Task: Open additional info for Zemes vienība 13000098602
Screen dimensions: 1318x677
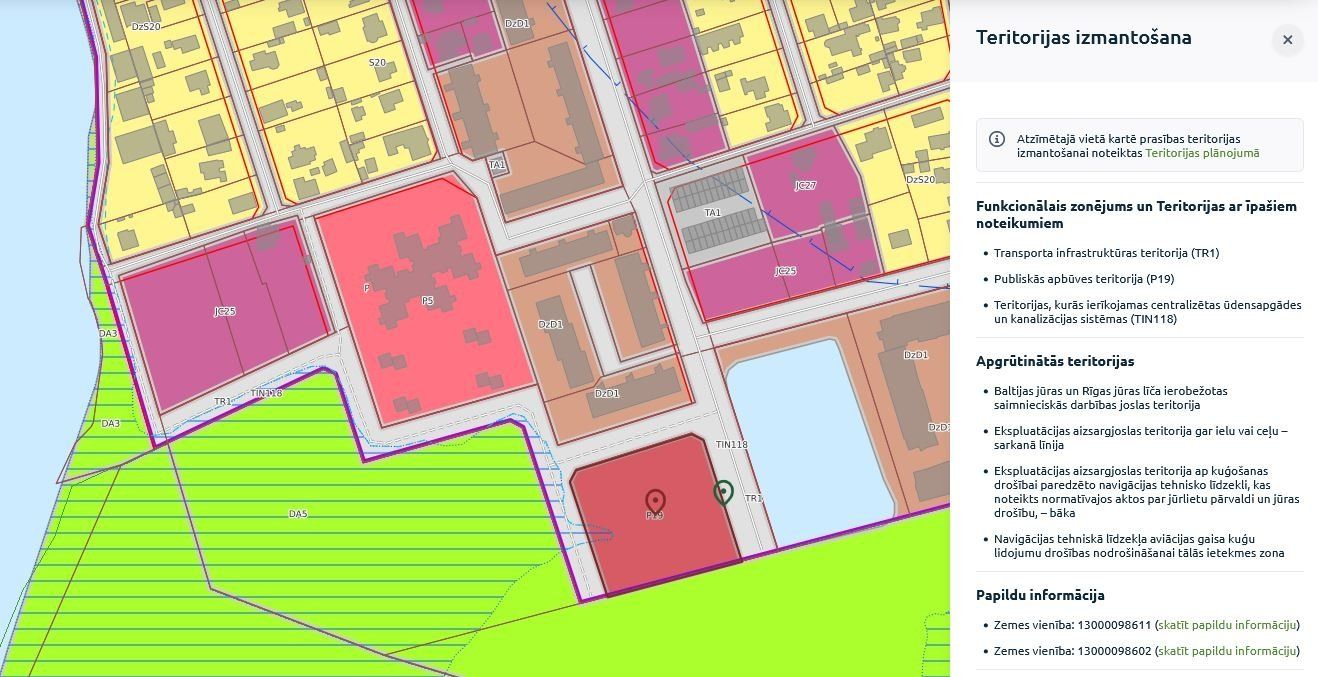Action: [1228, 651]
